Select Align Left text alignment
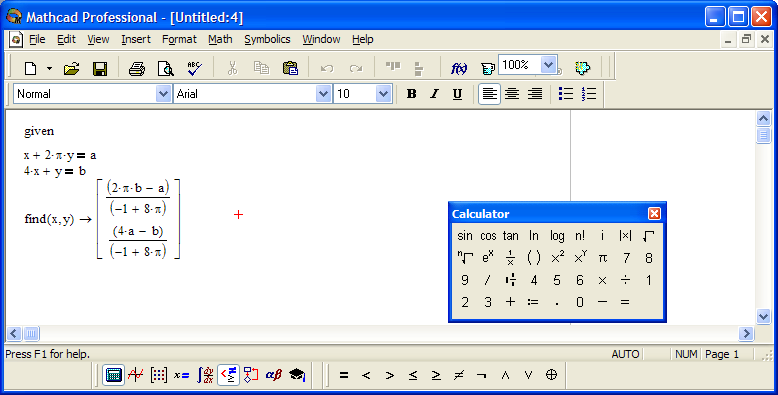Screen dimensions: 778x395 (489, 94)
